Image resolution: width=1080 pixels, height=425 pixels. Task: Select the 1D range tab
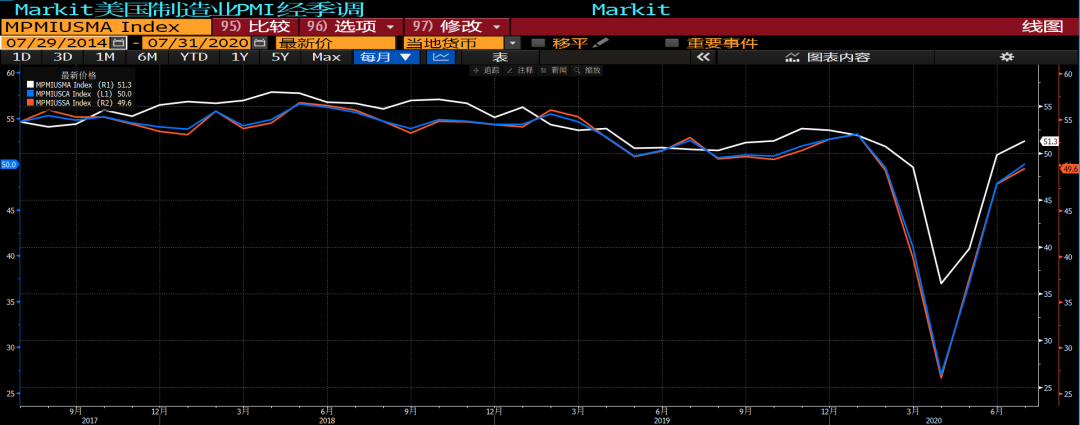click(x=21, y=57)
